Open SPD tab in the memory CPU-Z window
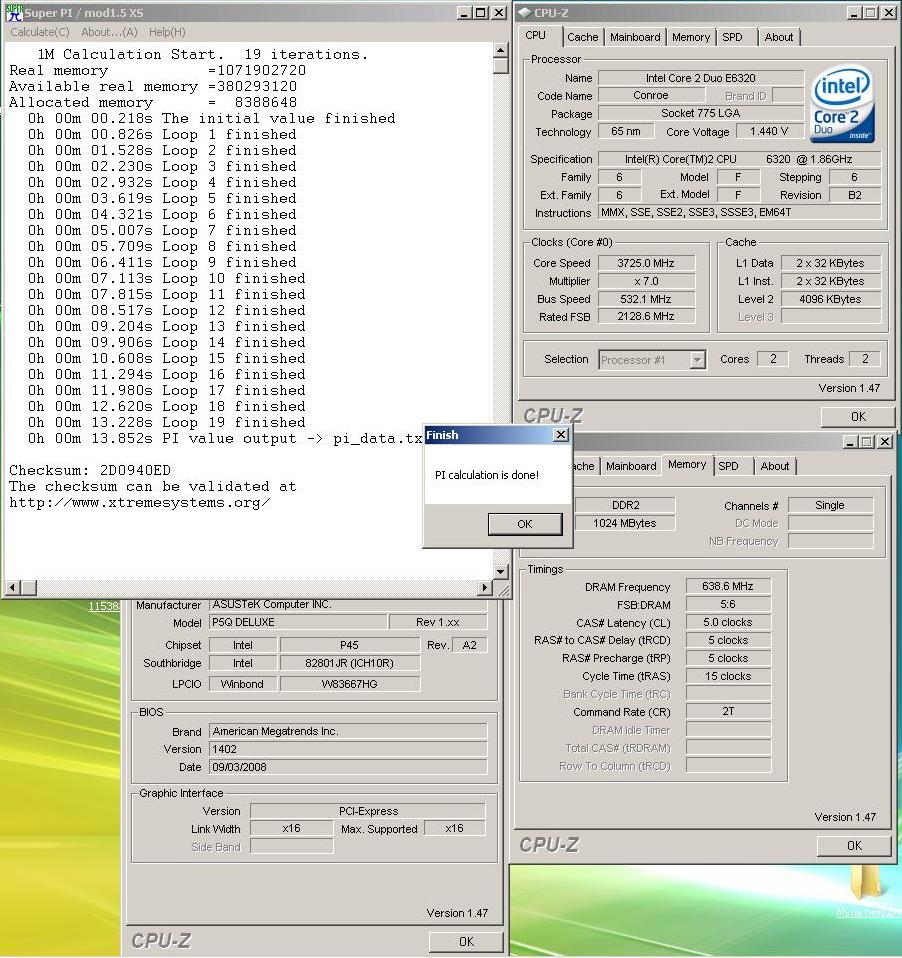This screenshot has width=902, height=958. [728, 466]
